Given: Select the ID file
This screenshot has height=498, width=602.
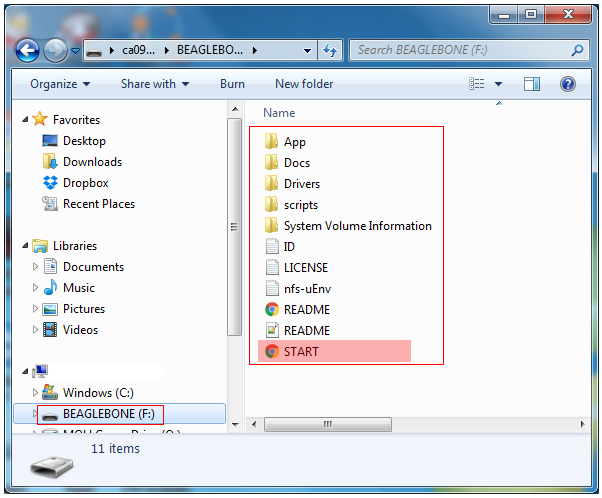Looking at the screenshot, I should click(289, 247).
